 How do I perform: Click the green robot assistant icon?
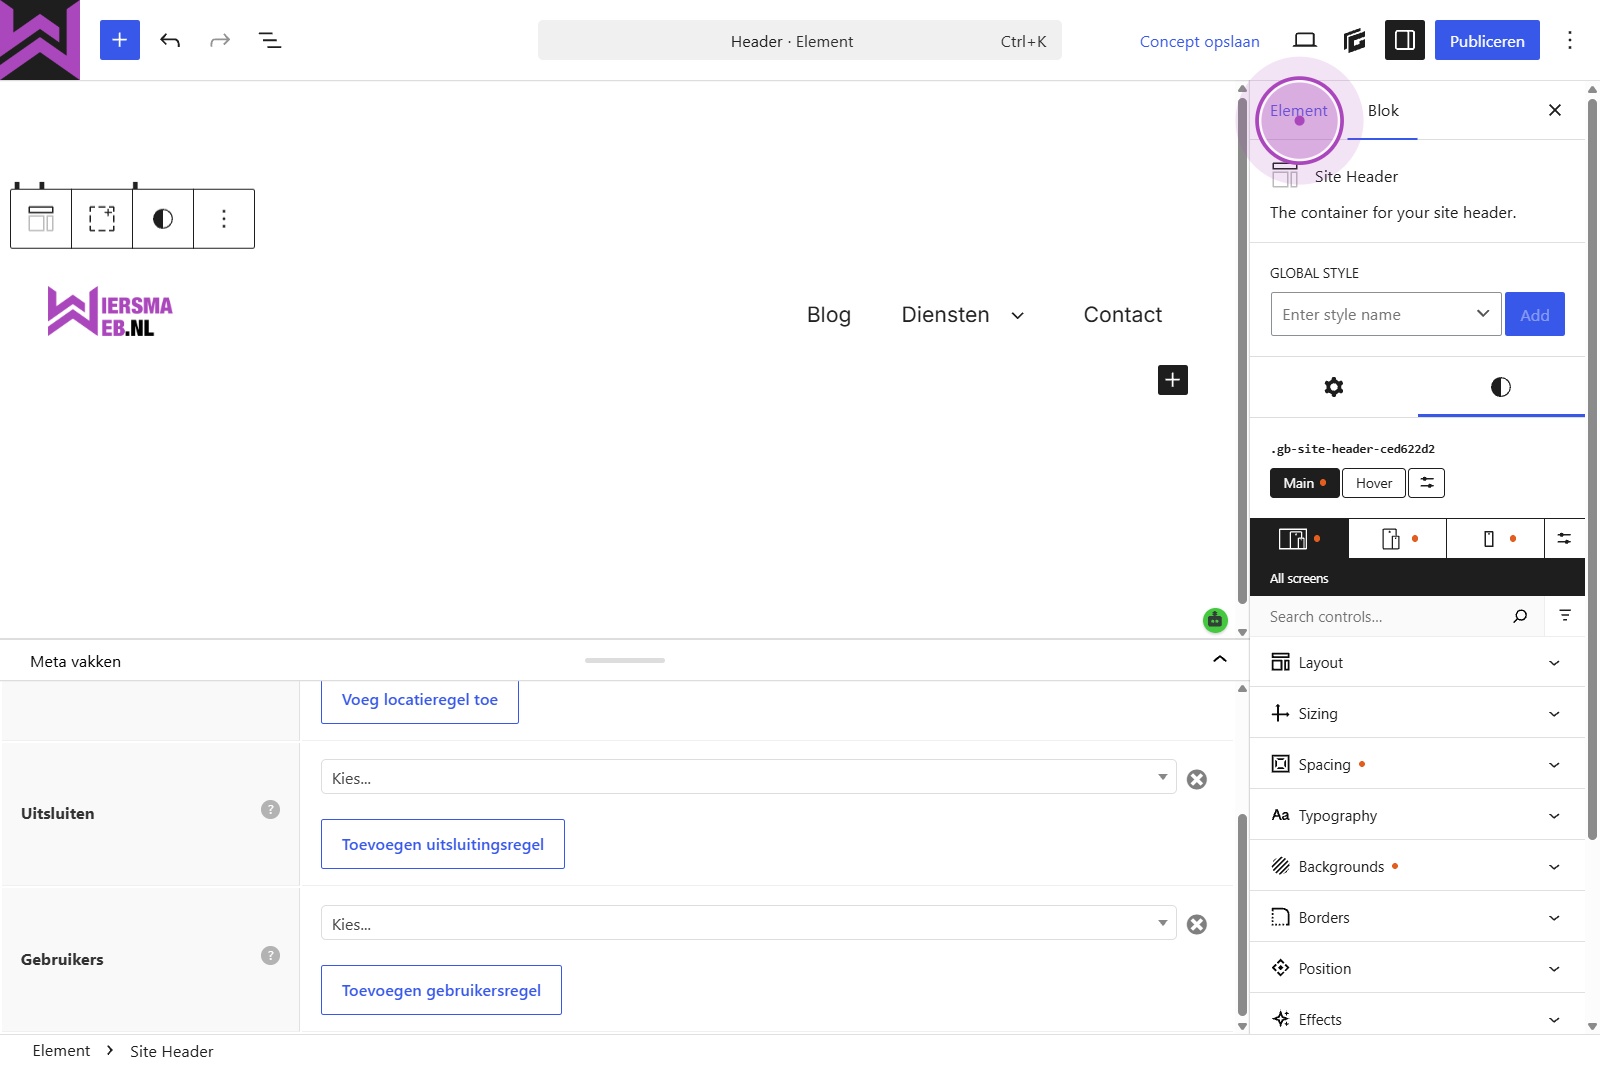(x=1215, y=620)
